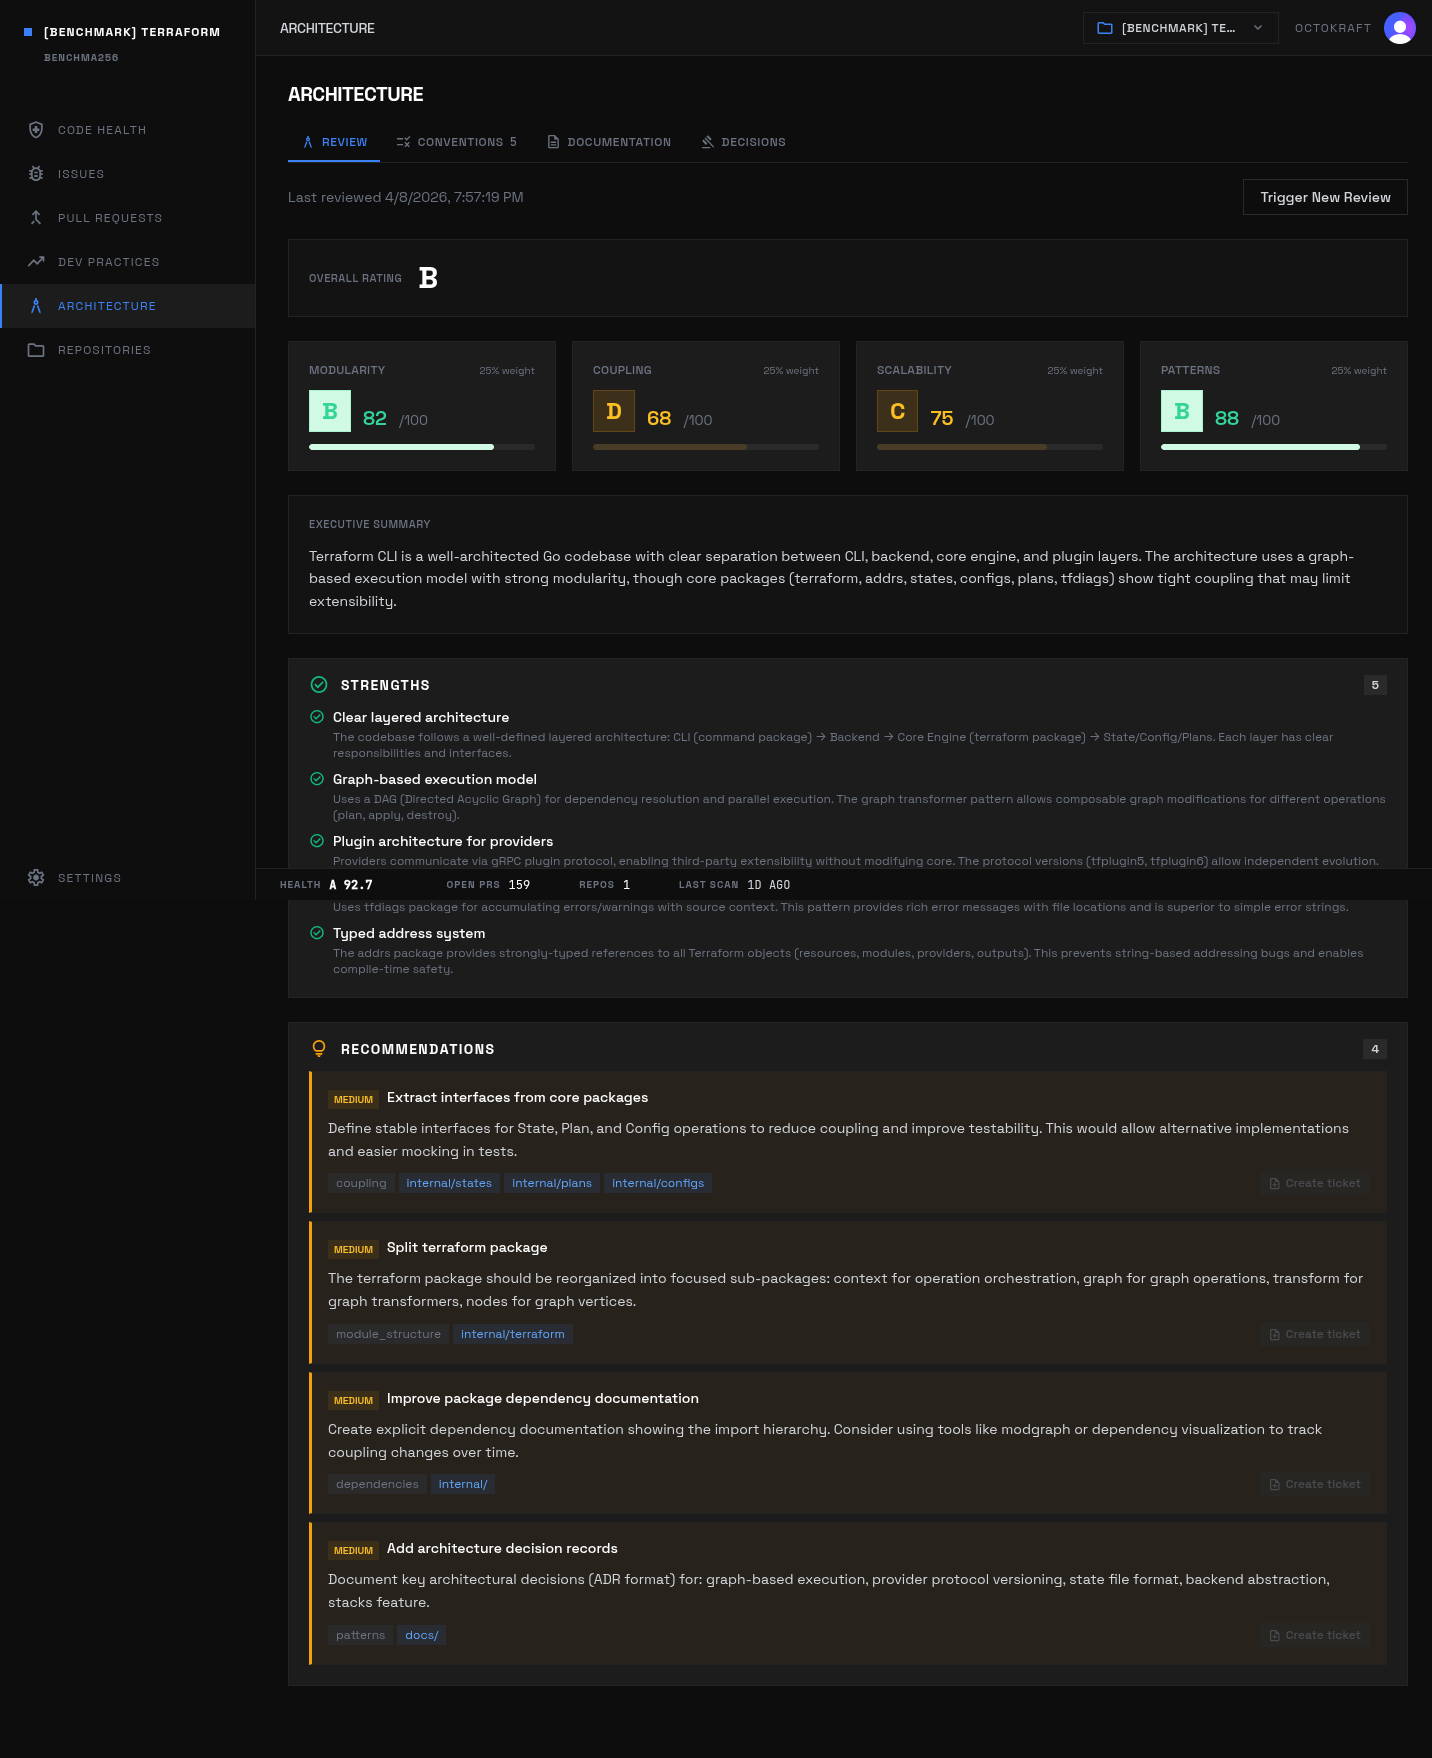Create ticket for Improve package dependency documentation
The height and width of the screenshot is (1758, 1432).
(x=1314, y=1484)
